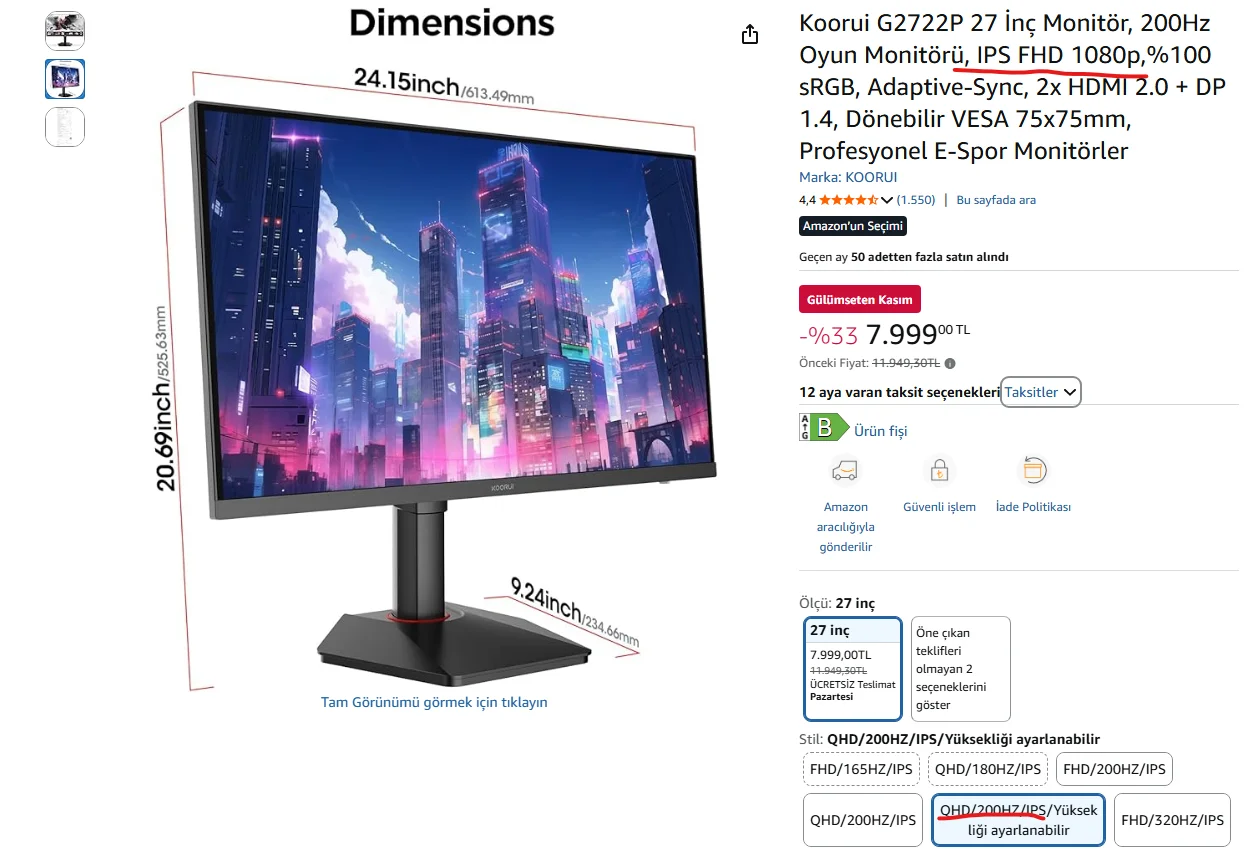
Task: Click the Gülümseten Kasım deal badge
Action: [860, 299]
